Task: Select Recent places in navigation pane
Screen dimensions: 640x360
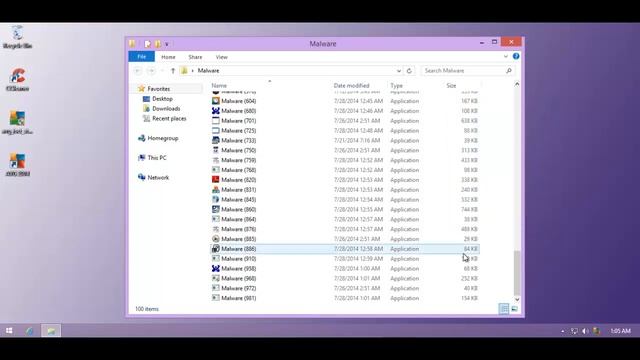Action: coord(169,118)
